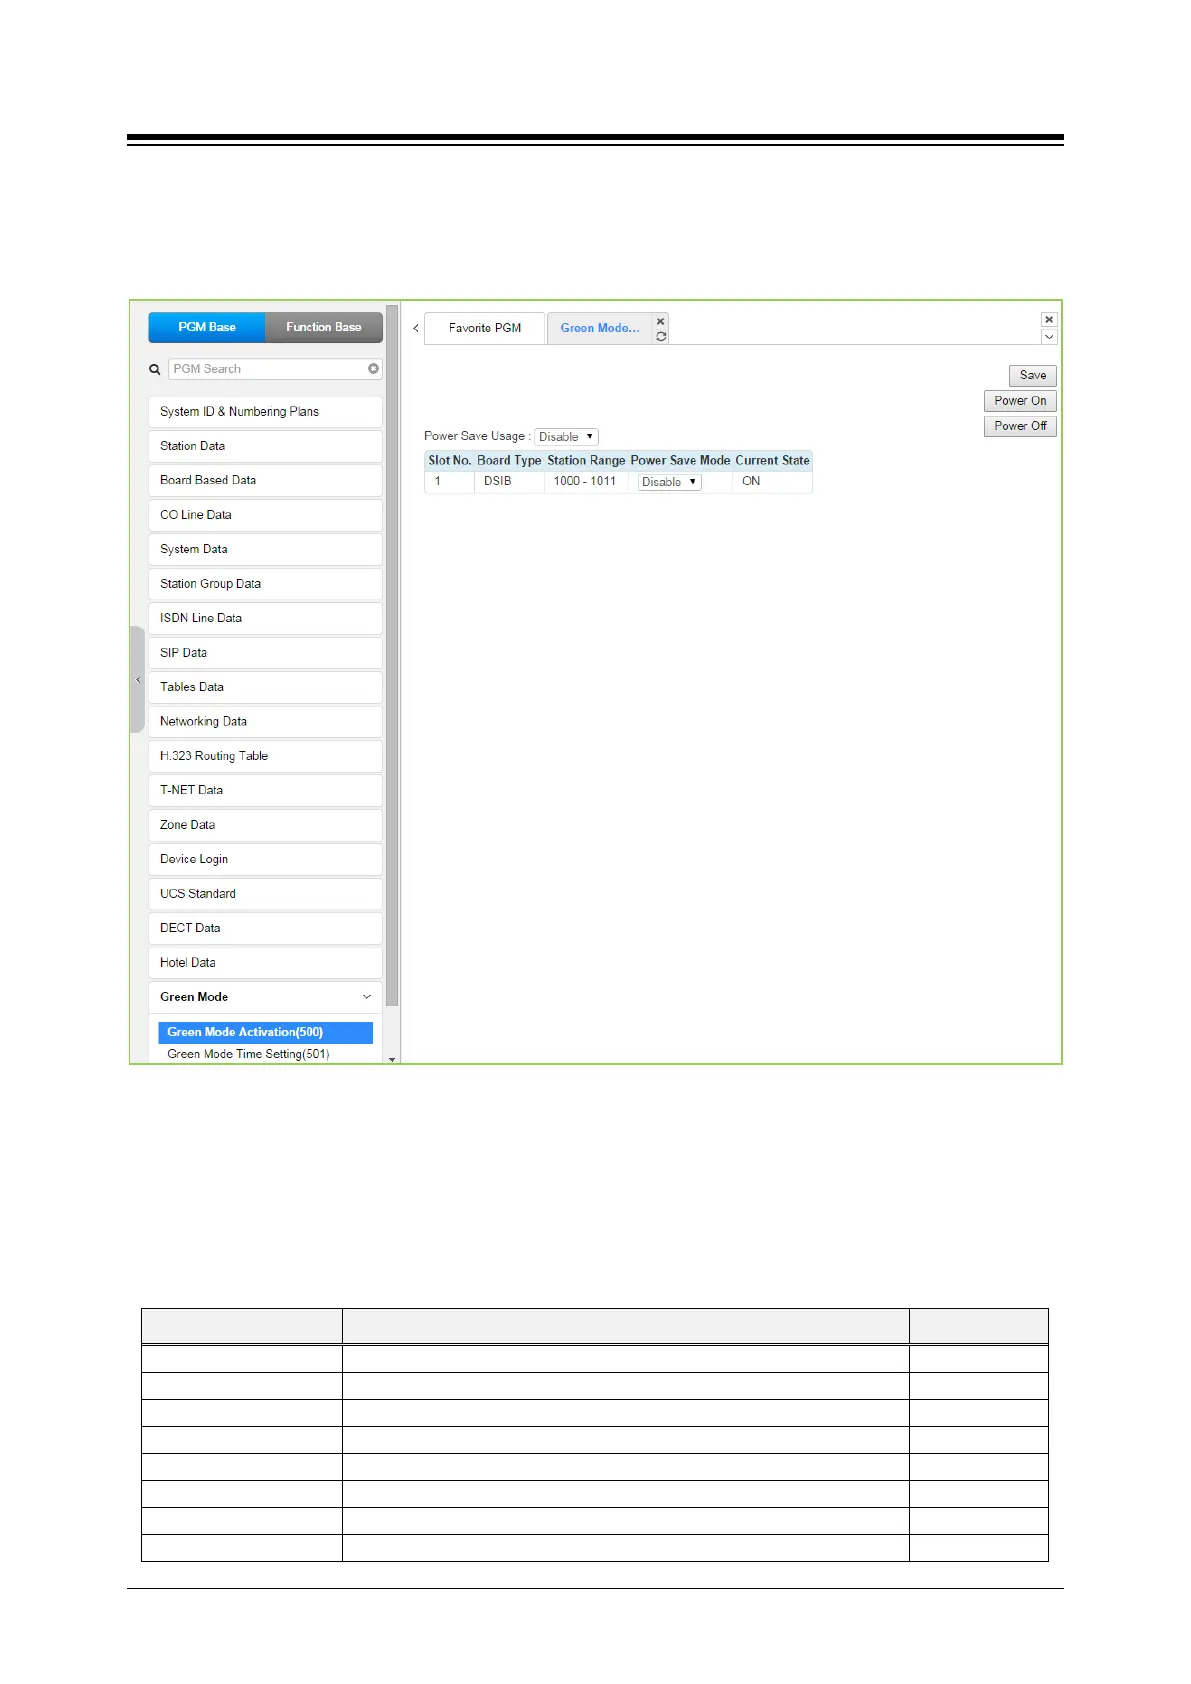Open System Data menu
Viewport: 1191px width, 1684px height.
pos(265,549)
